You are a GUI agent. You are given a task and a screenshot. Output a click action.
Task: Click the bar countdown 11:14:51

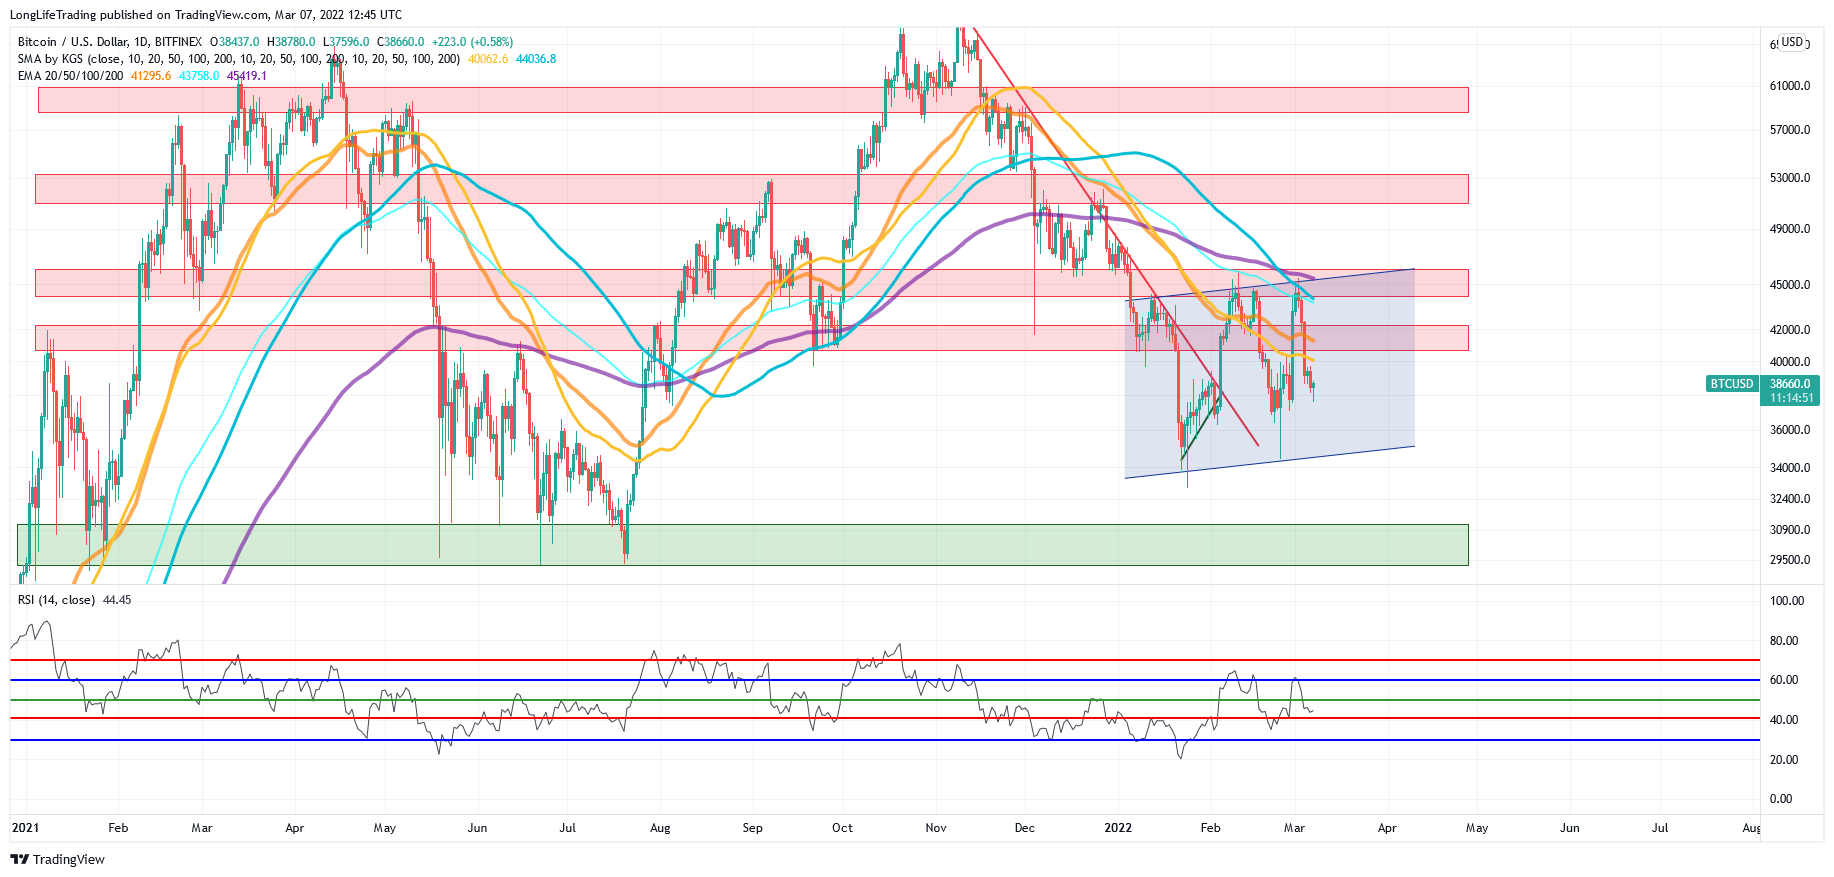click(x=1790, y=398)
